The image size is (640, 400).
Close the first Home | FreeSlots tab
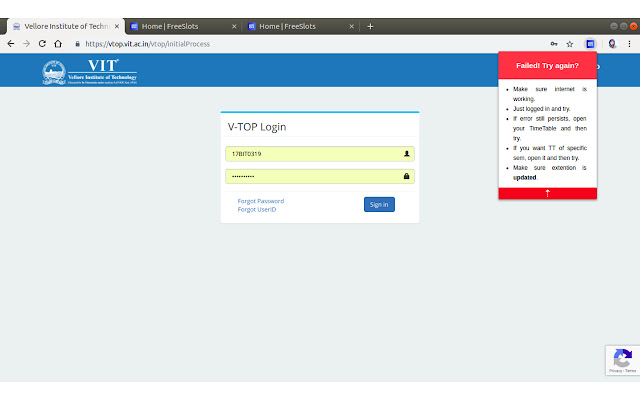234,26
